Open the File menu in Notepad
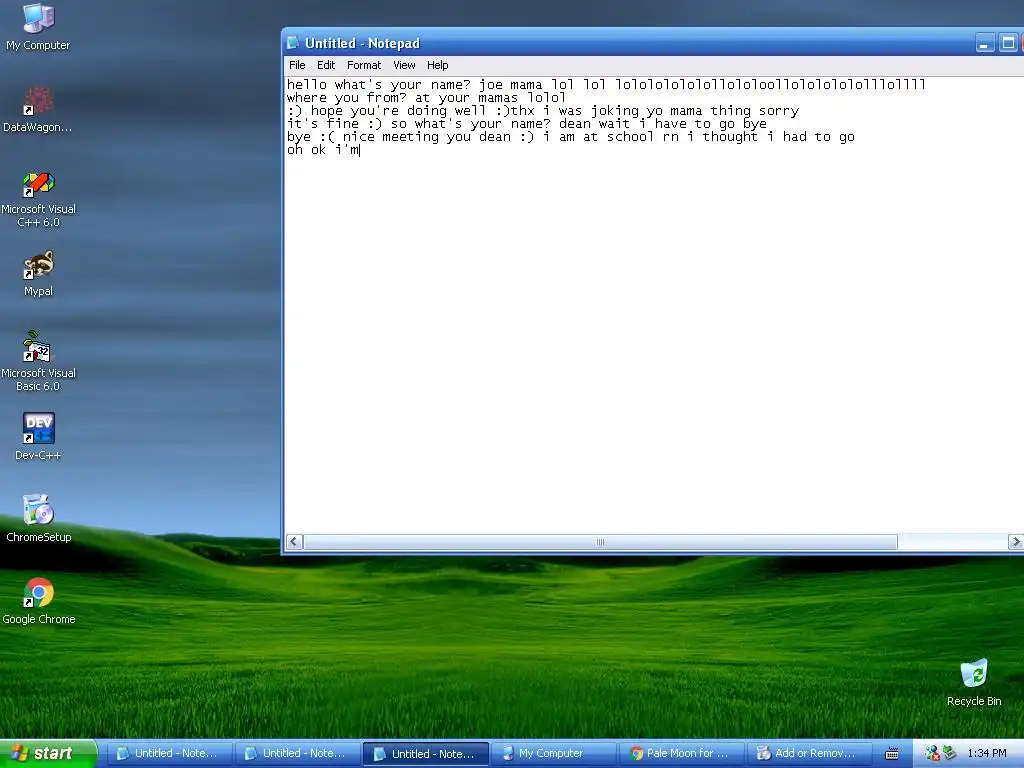The height and width of the screenshot is (768, 1024). (x=297, y=65)
